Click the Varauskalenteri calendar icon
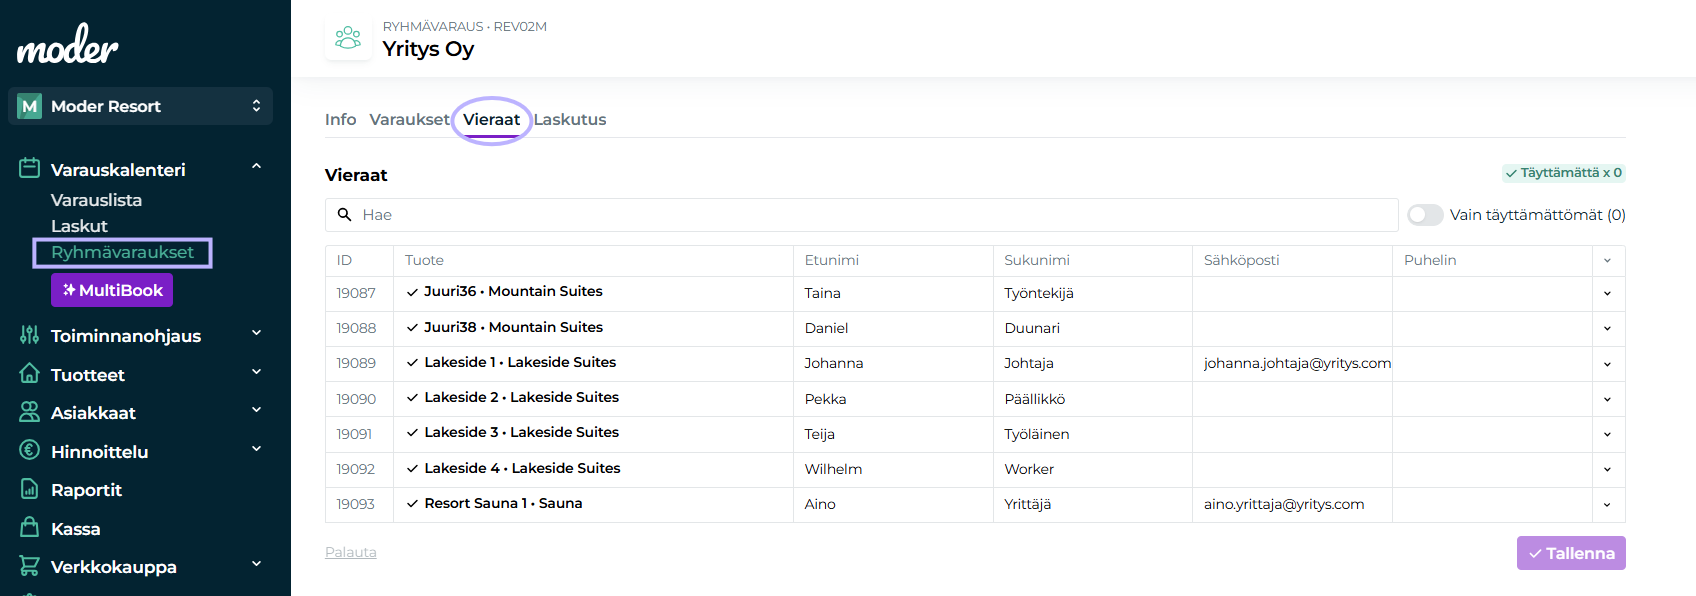The image size is (1696, 596). pos(30,168)
